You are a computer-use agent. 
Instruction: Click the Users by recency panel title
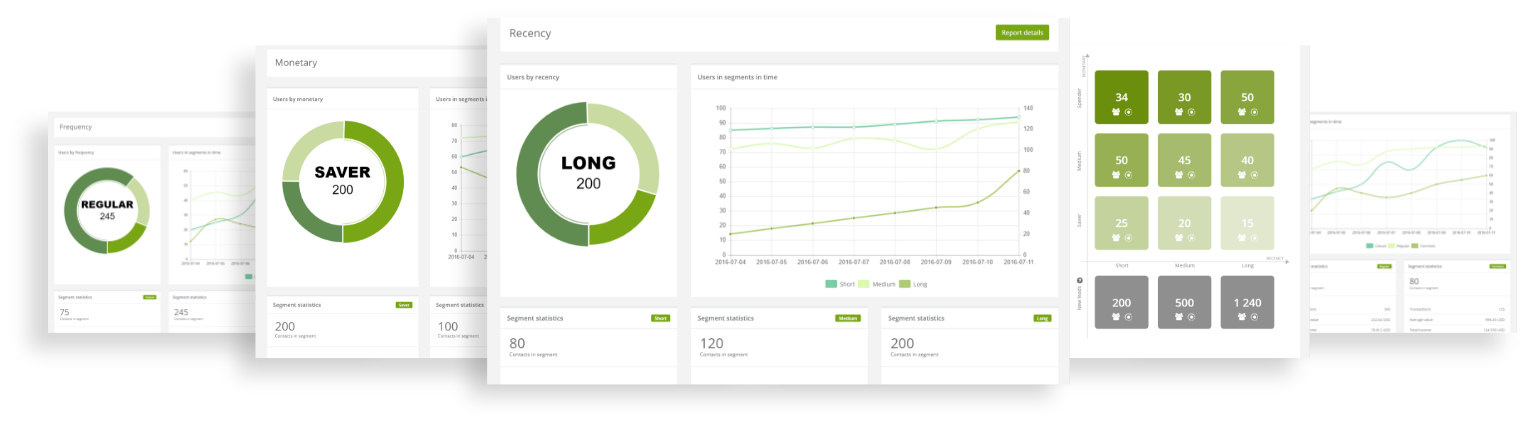pos(533,77)
